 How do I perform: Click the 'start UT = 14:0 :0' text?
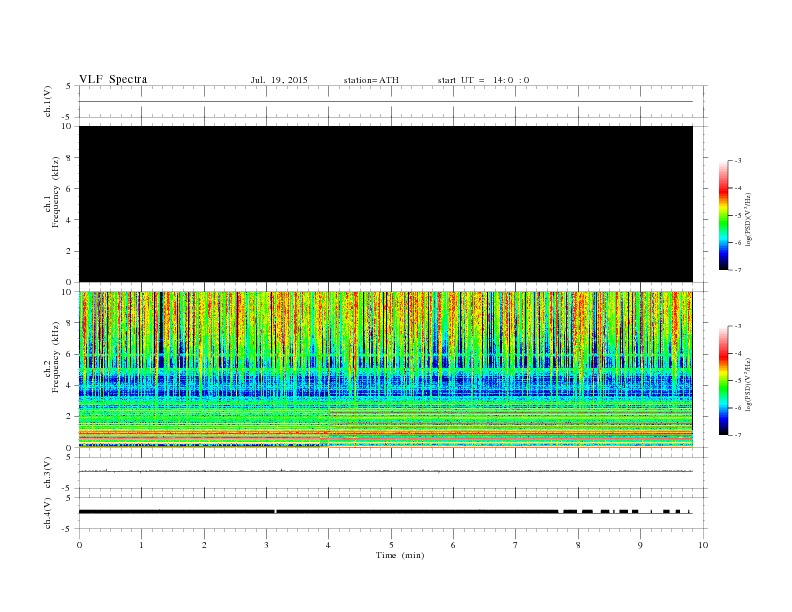[483, 80]
